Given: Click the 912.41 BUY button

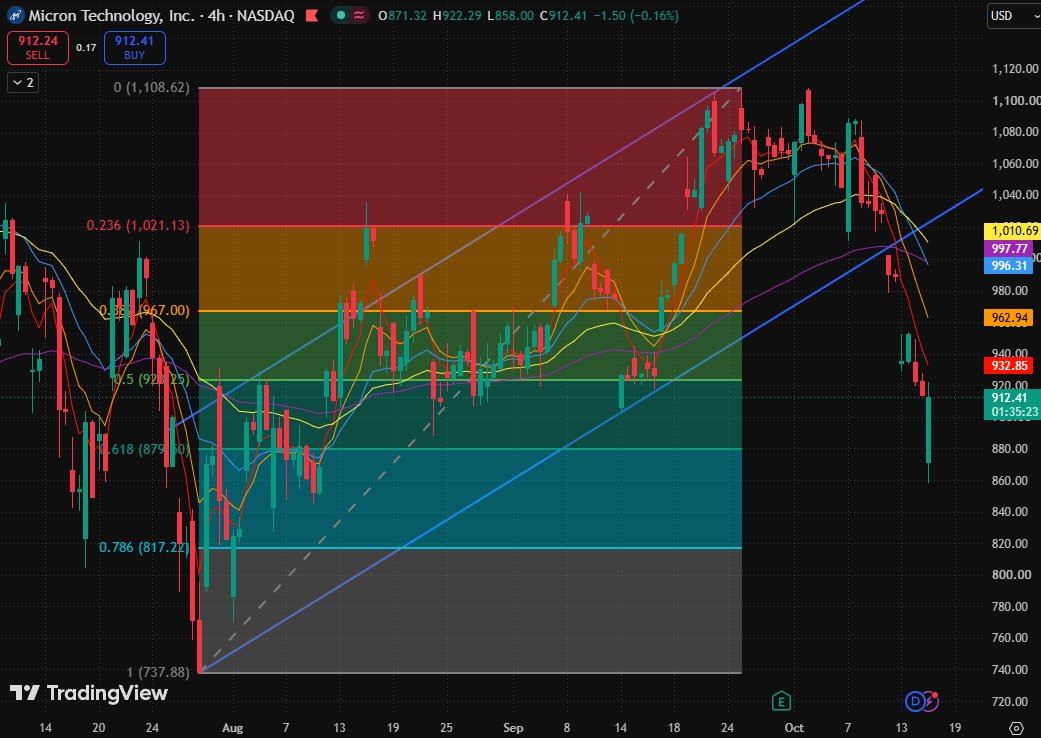Looking at the screenshot, I should point(134,48).
